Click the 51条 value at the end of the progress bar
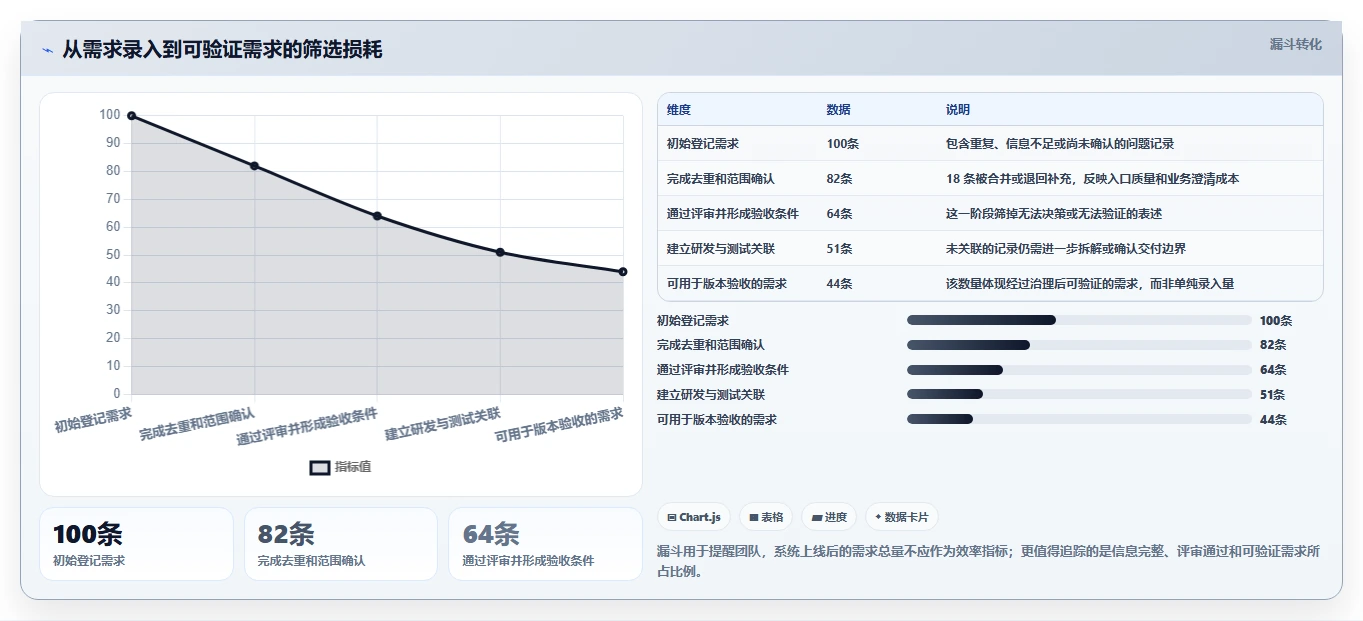This screenshot has height=621, width=1363. coord(1273,395)
